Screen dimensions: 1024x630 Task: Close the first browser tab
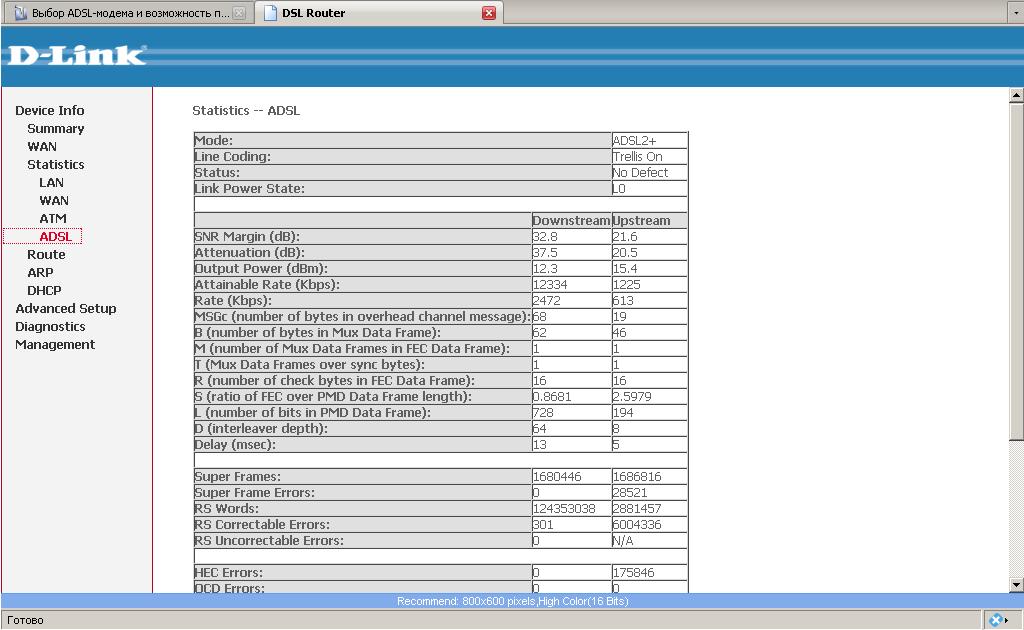(239, 14)
